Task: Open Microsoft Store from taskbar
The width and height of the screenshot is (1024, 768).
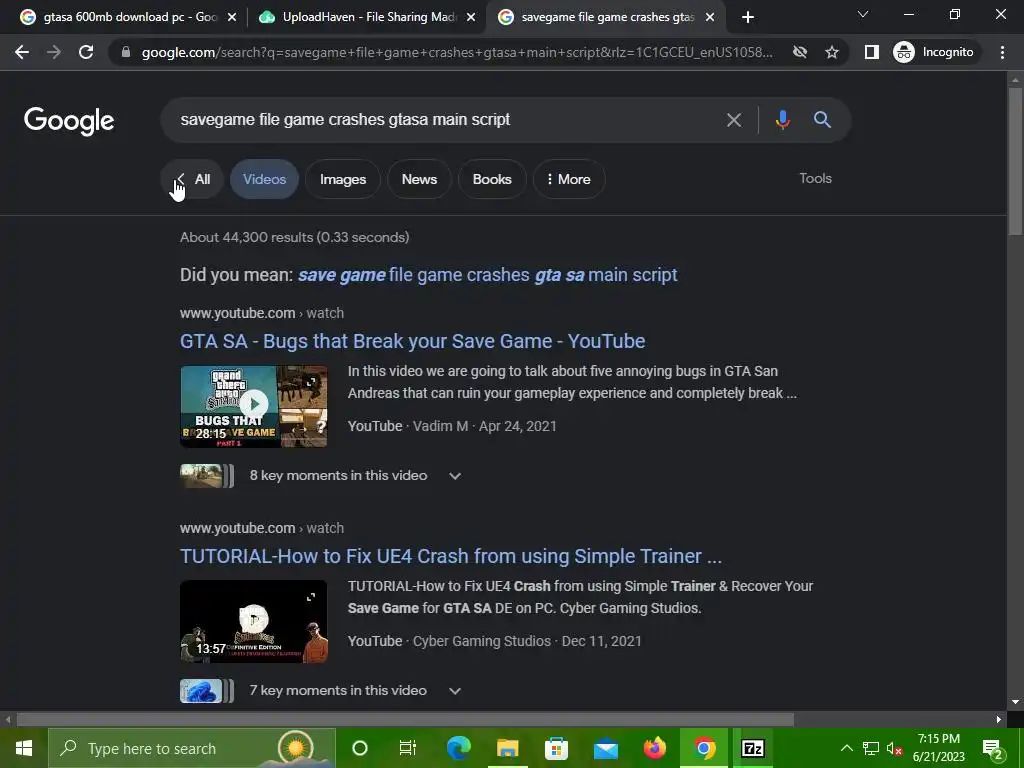Action: (x=556, y=748)
